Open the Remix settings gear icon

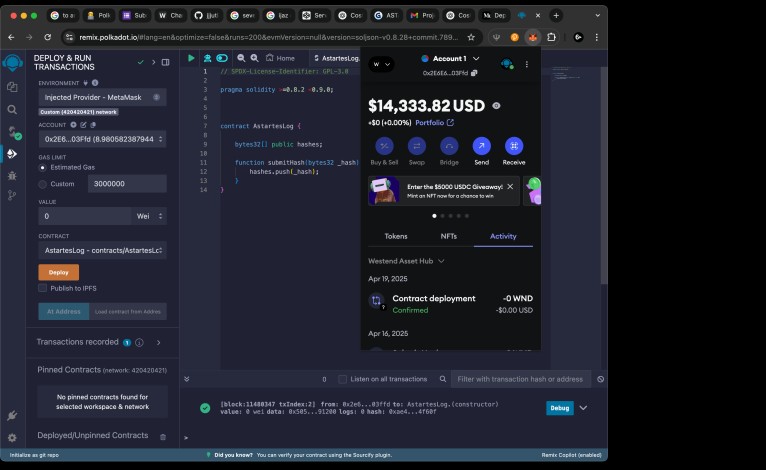coord(12,438)
